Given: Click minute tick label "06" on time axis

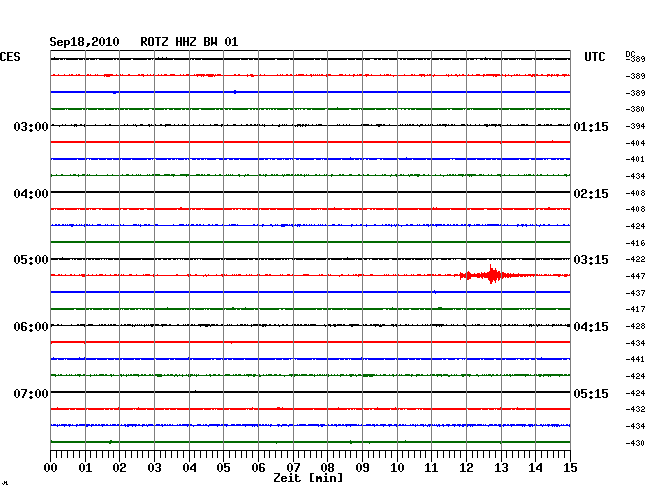Looking at the screenshot, I should (258, 468).
